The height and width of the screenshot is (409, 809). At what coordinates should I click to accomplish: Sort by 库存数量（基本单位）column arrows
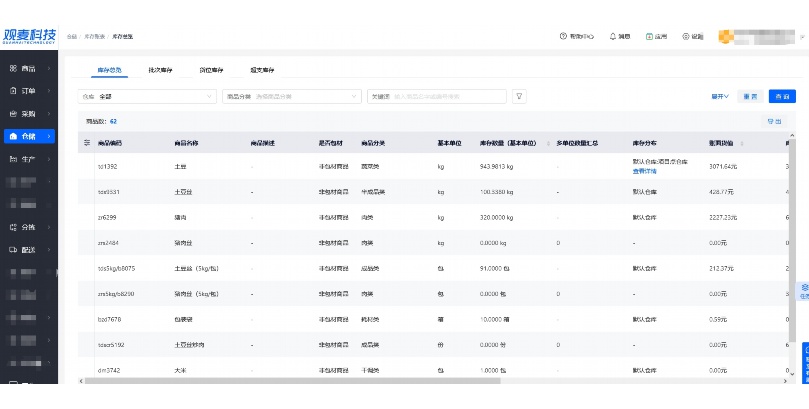point(548,143)
